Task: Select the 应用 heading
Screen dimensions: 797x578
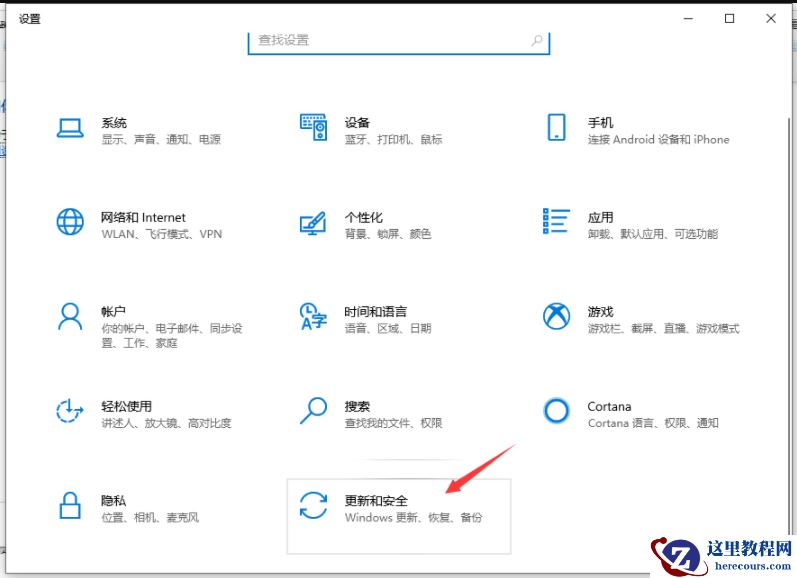Action: click(x=600, y=218)
